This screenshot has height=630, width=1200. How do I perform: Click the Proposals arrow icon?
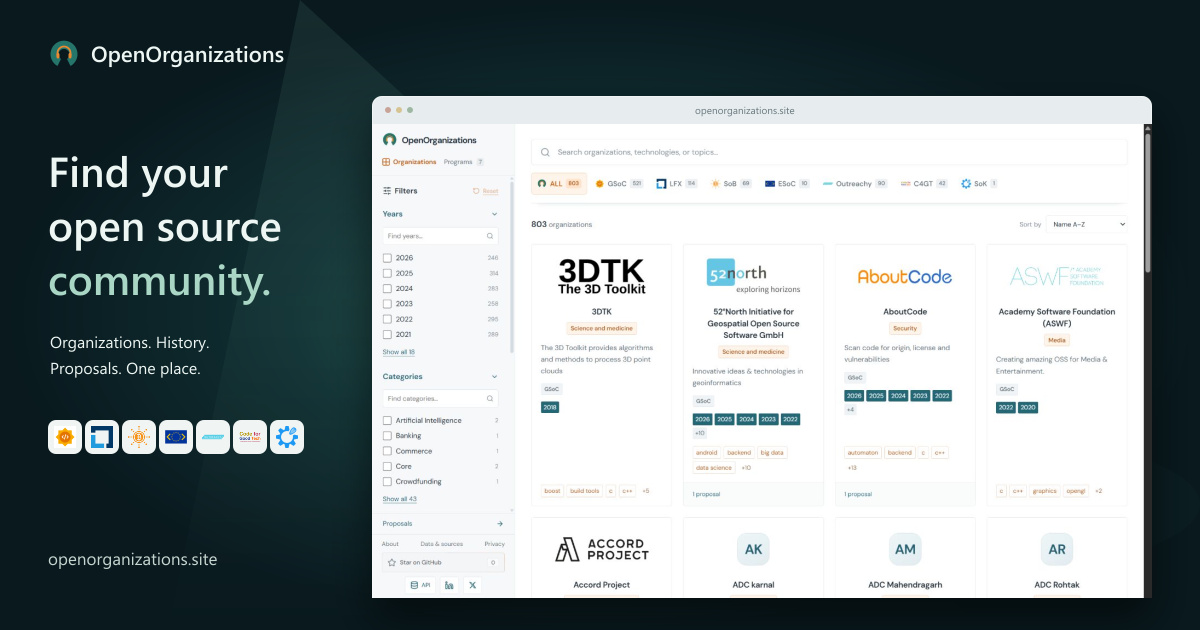500,523
